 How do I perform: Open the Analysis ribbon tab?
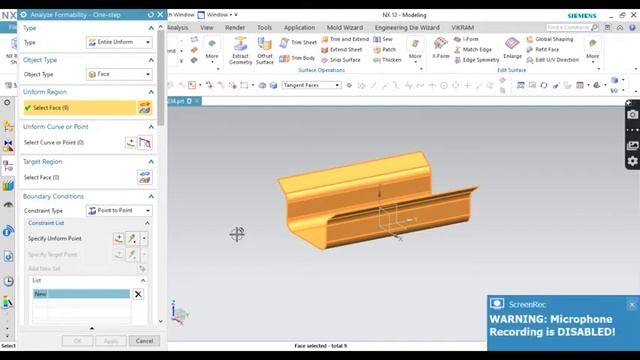point(178,27)
